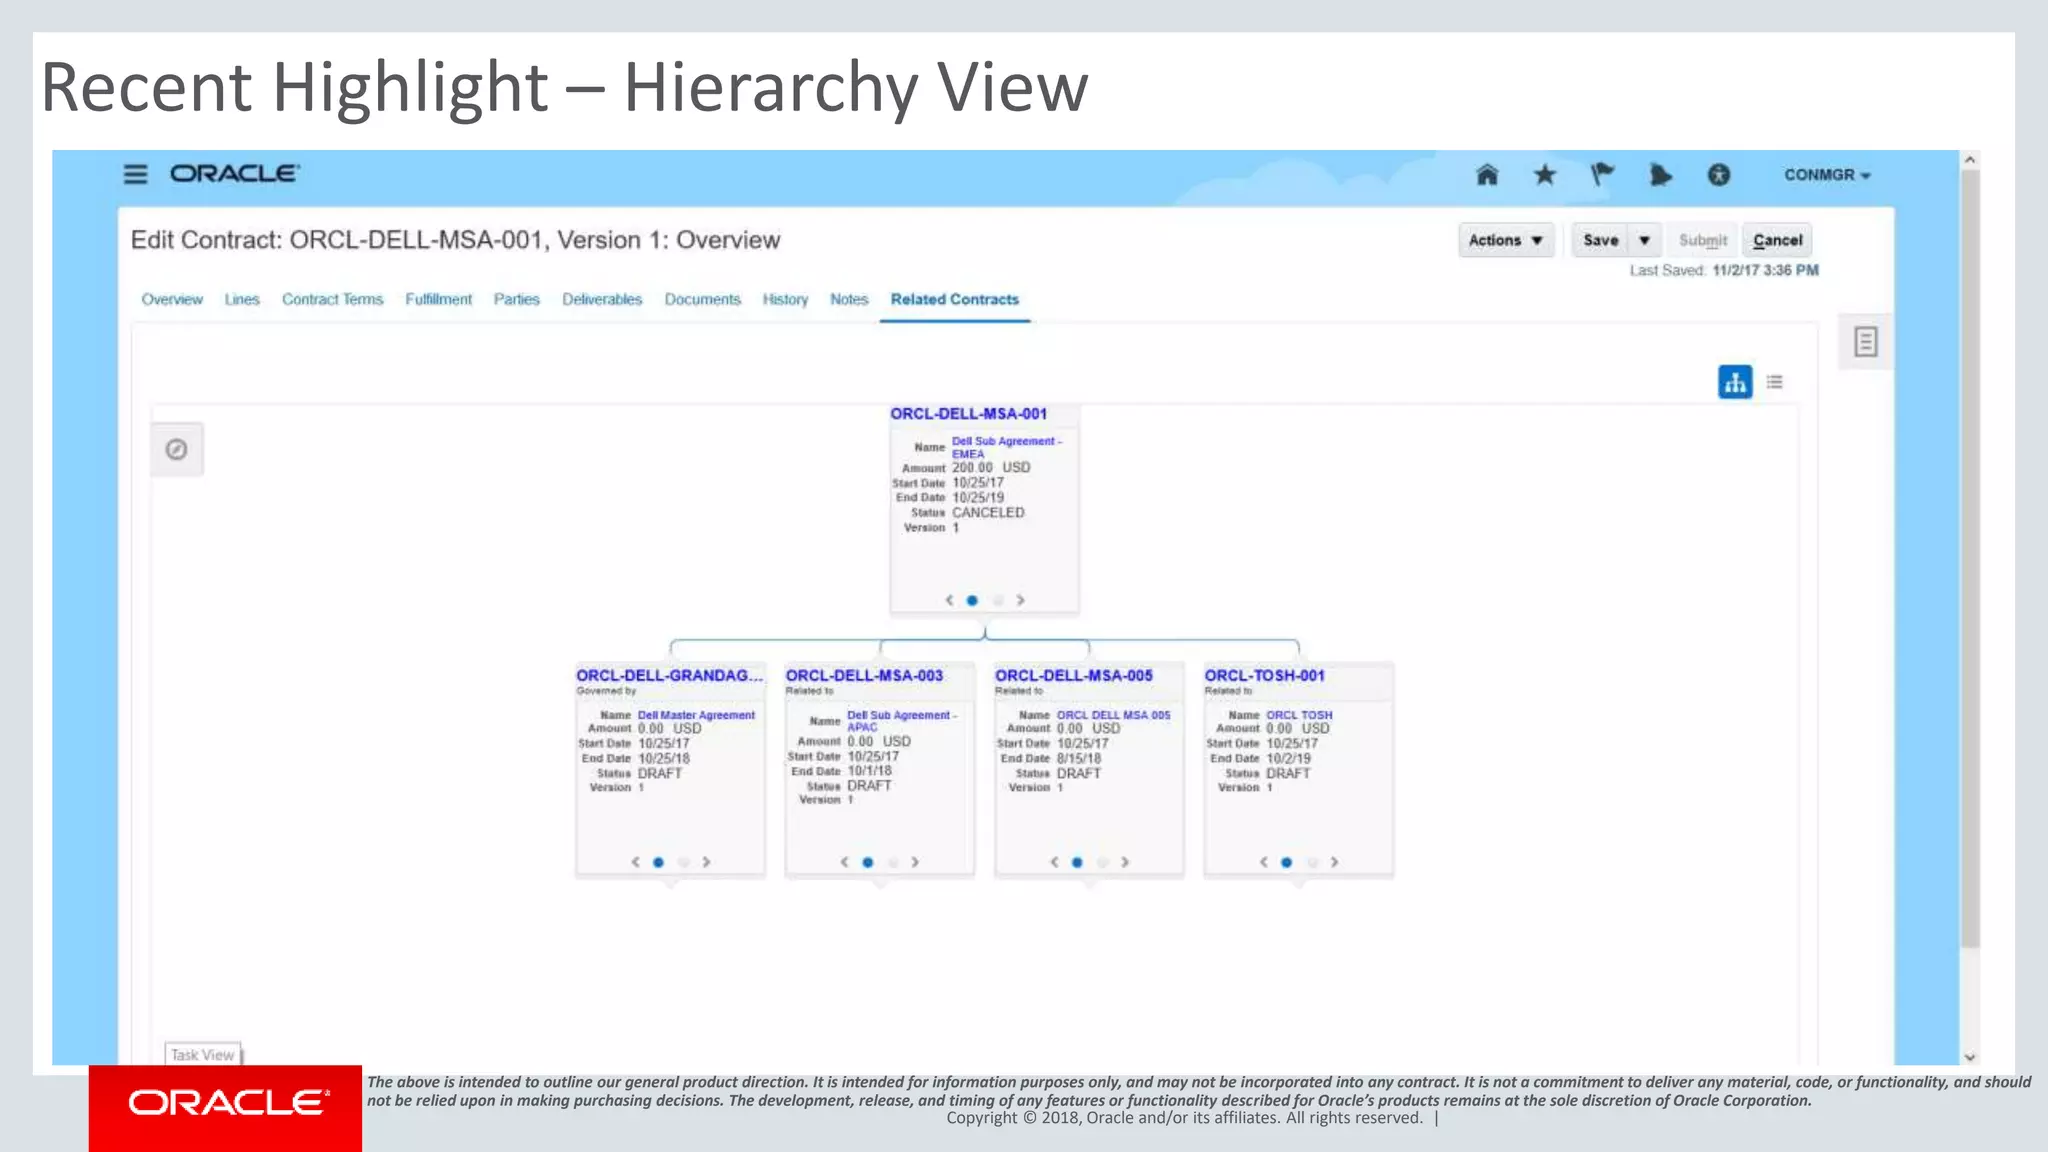Open the Actions dropdown menu
2048x1152 pixels.
(1506, 240)
